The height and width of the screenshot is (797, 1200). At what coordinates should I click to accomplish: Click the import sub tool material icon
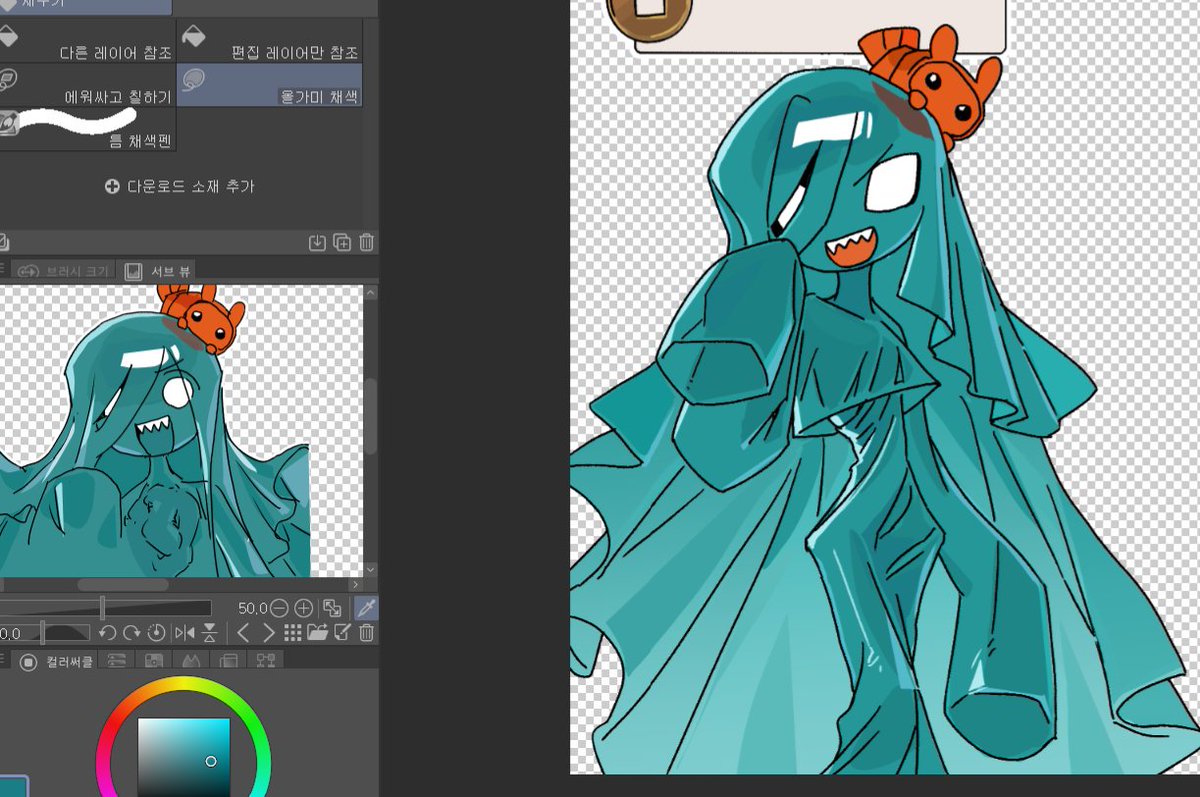pos(317,242)
